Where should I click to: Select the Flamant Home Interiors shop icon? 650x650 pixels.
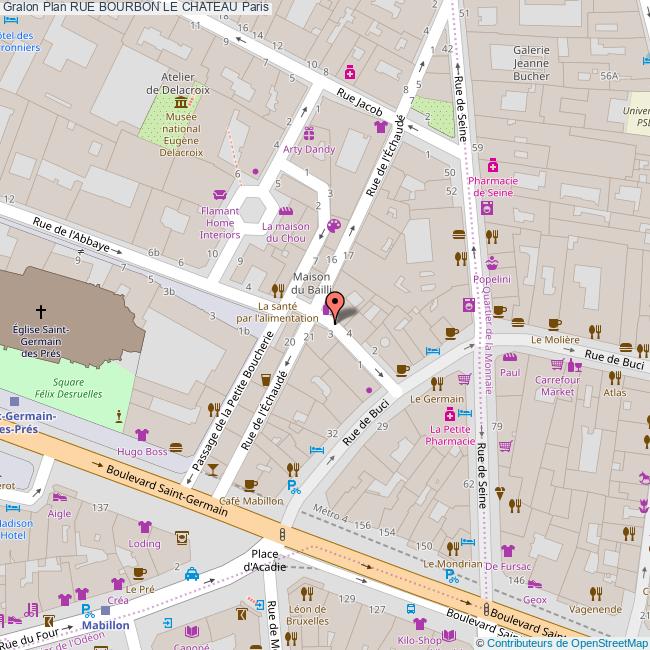220,195
